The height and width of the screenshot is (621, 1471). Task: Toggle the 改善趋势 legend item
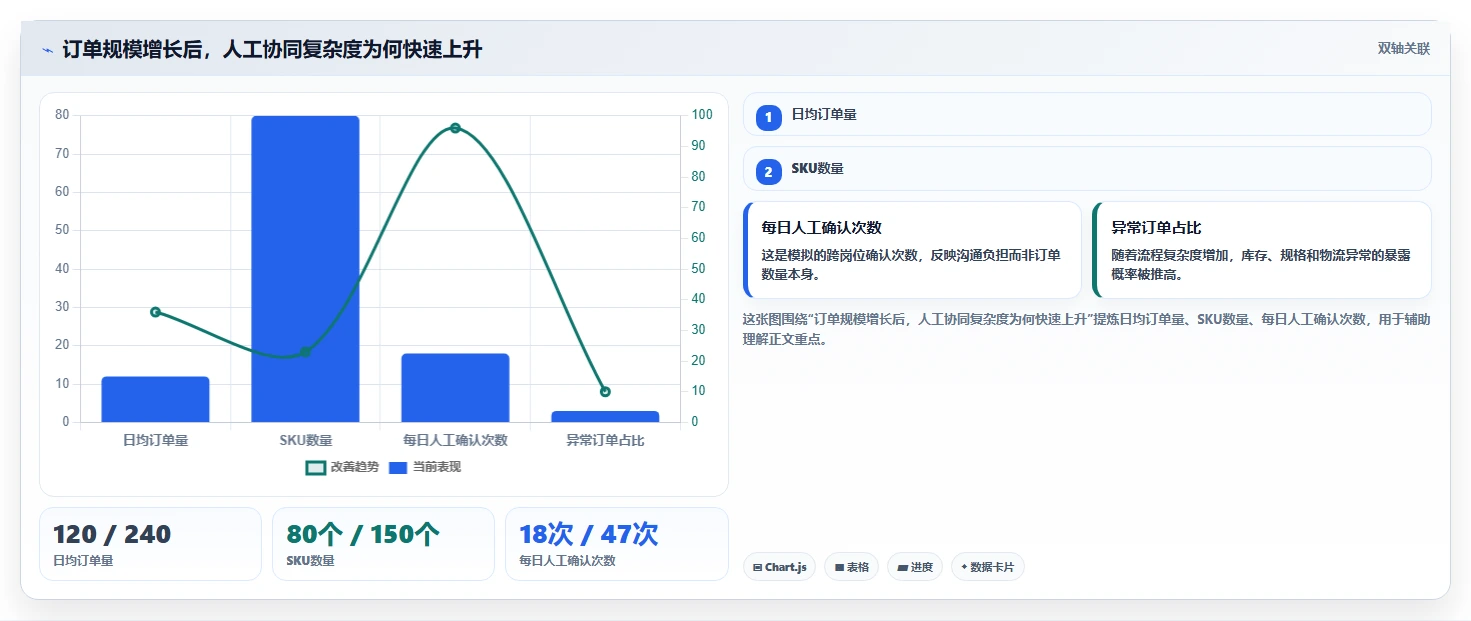(x=342, y=467)
